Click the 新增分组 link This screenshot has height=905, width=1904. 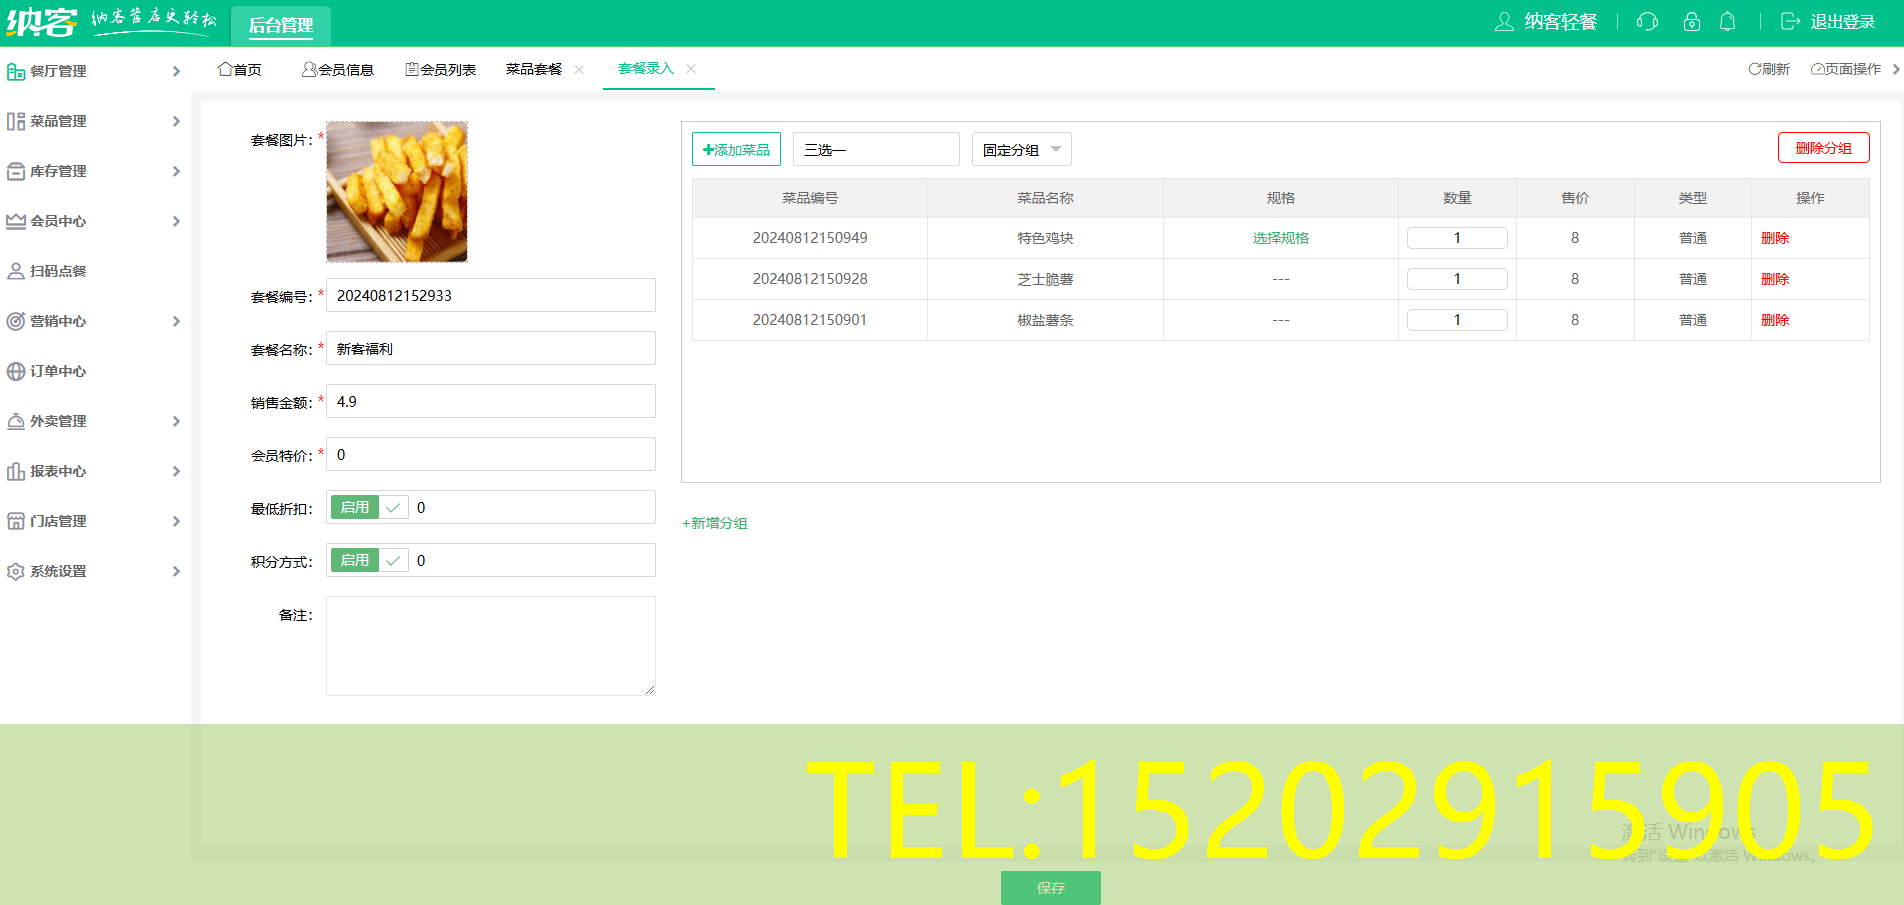coord(715,523)
